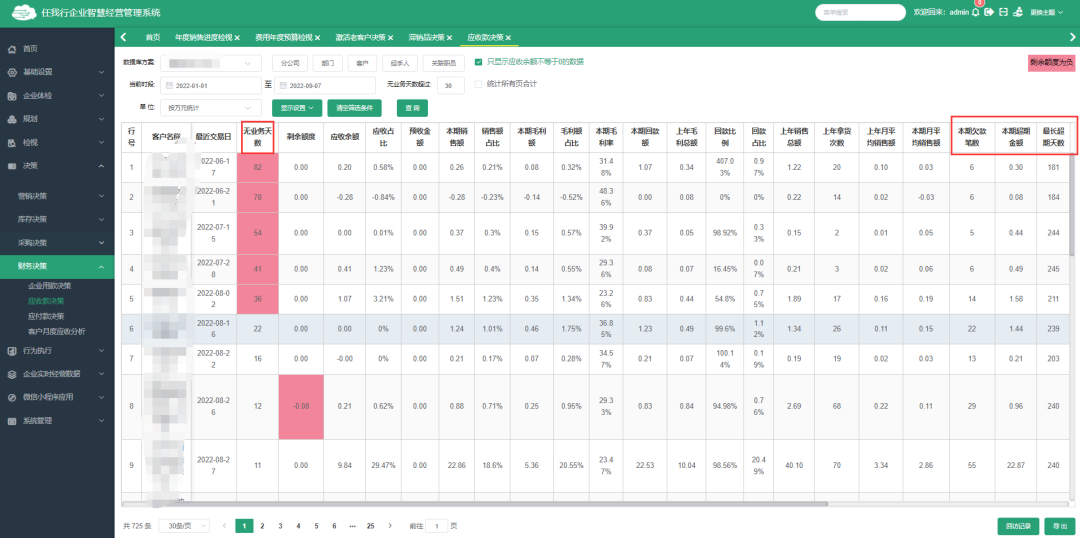Screen dimensions: 1080x538
Task: Click the logout icon beside admin
Action: click(988, 12)
